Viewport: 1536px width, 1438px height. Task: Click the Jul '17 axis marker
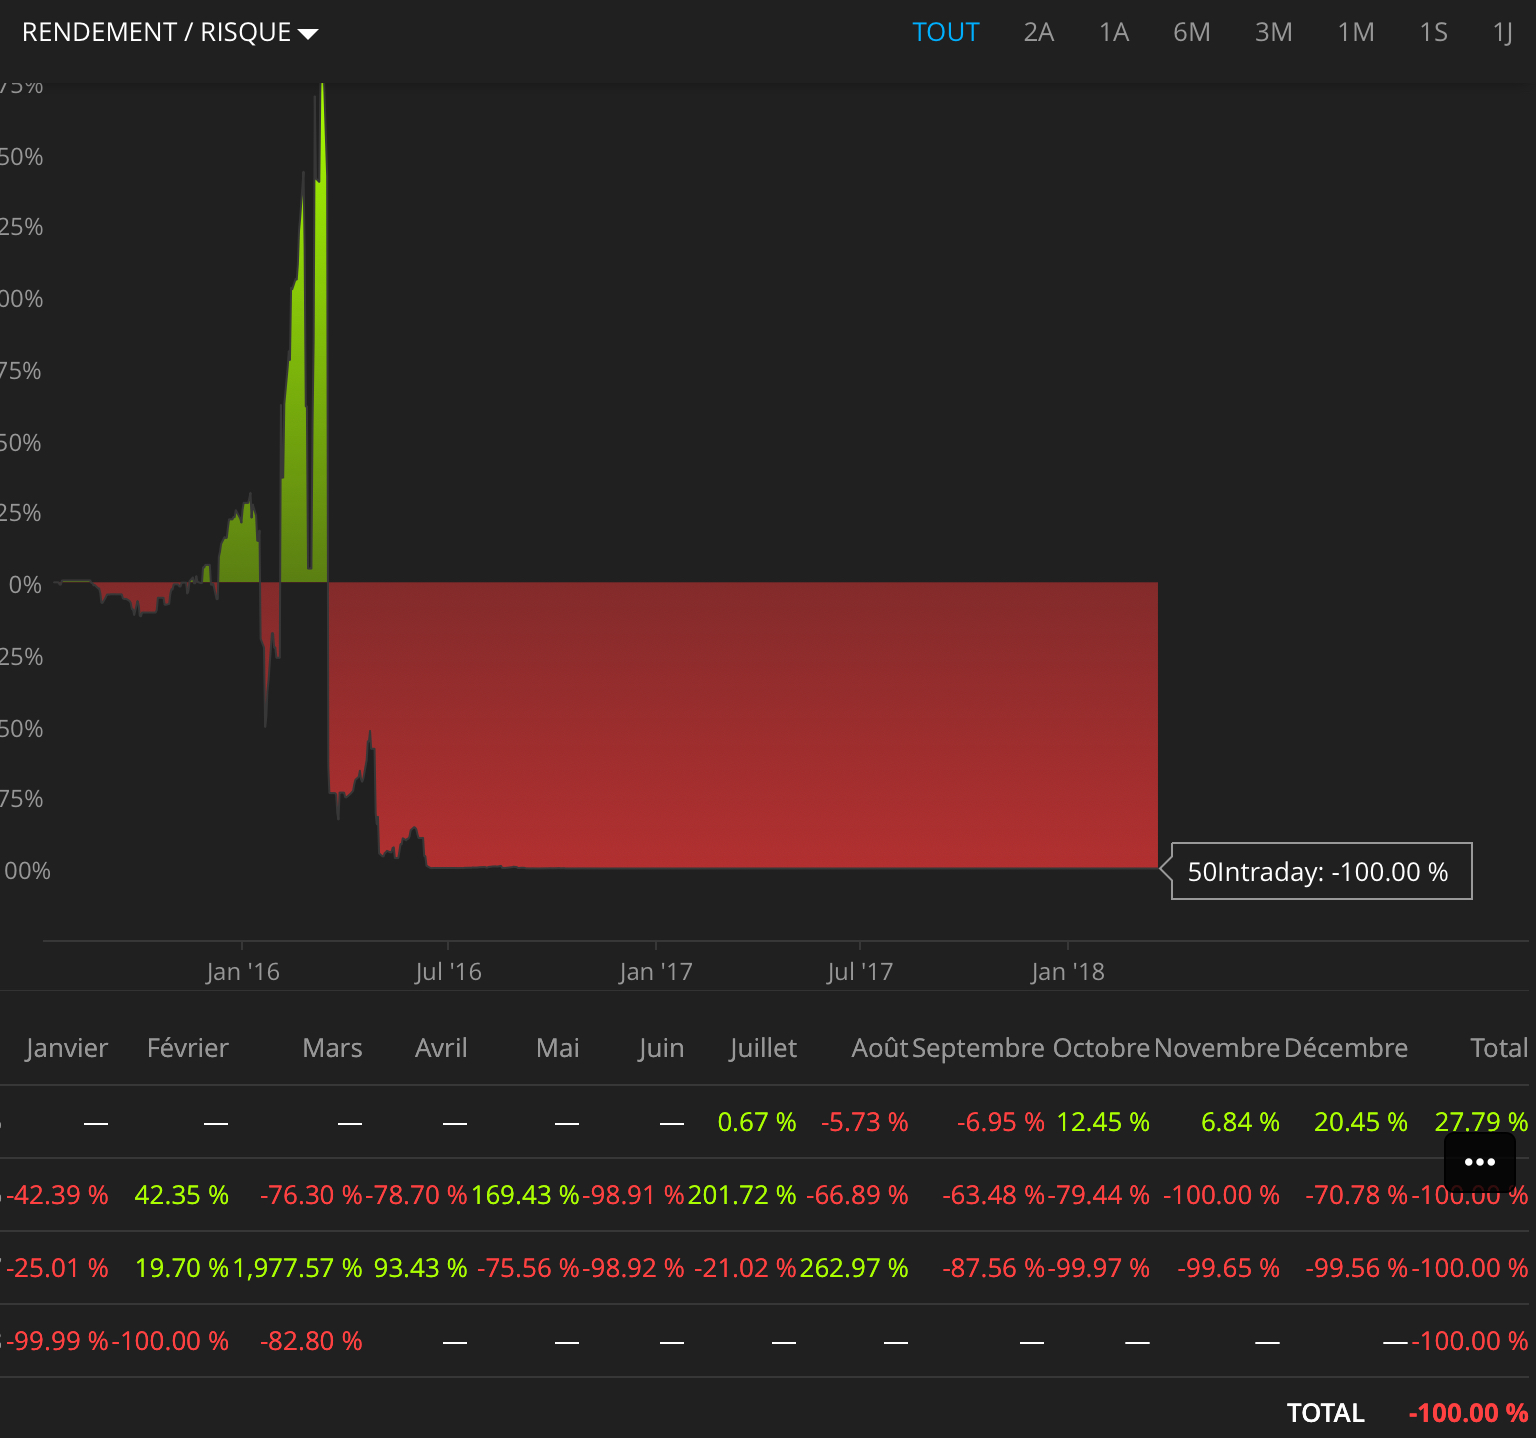[860, 971]
